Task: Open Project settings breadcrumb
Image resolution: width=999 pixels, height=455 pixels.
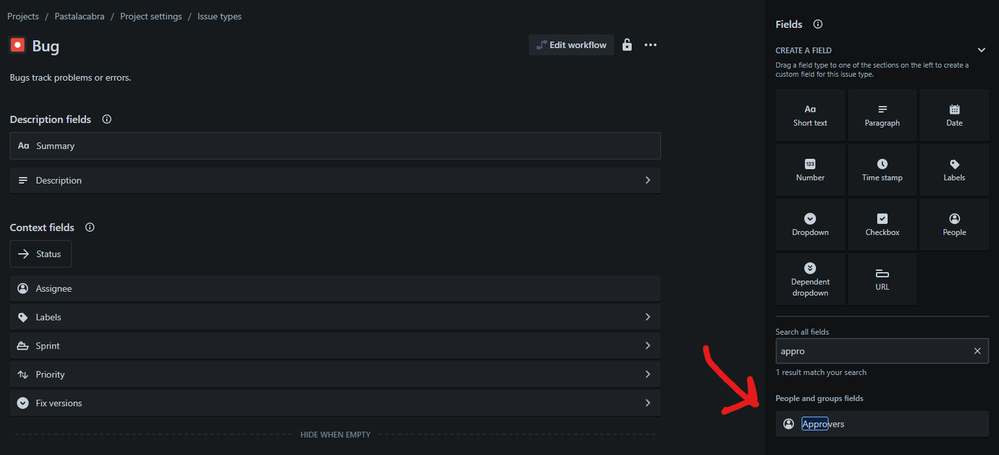Action: 151,17
